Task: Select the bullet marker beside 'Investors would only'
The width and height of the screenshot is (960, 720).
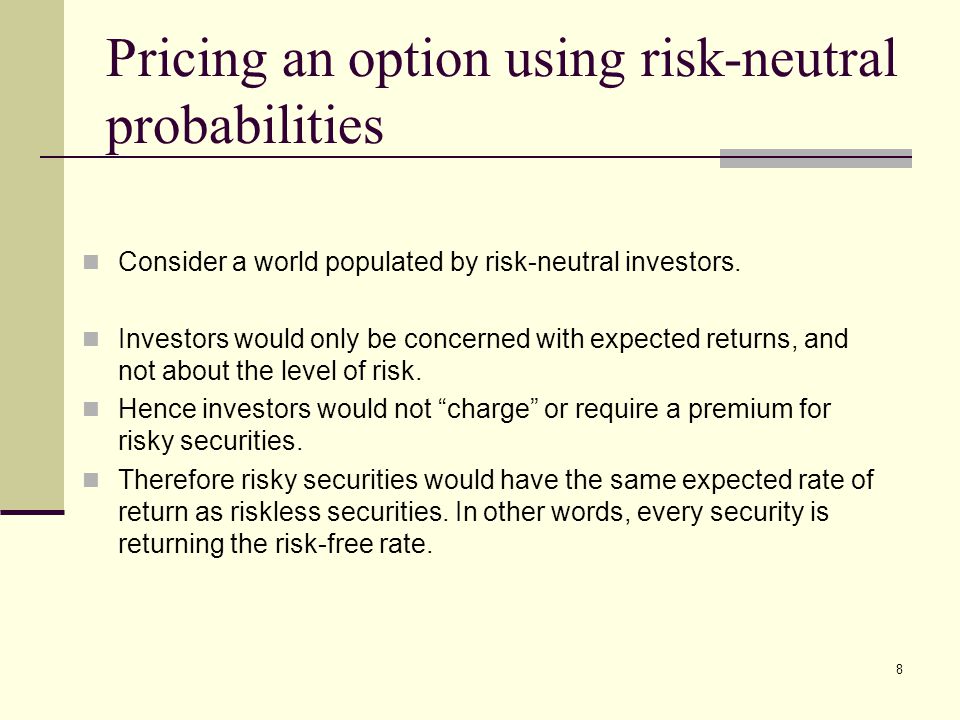Action: click(91, 339)
